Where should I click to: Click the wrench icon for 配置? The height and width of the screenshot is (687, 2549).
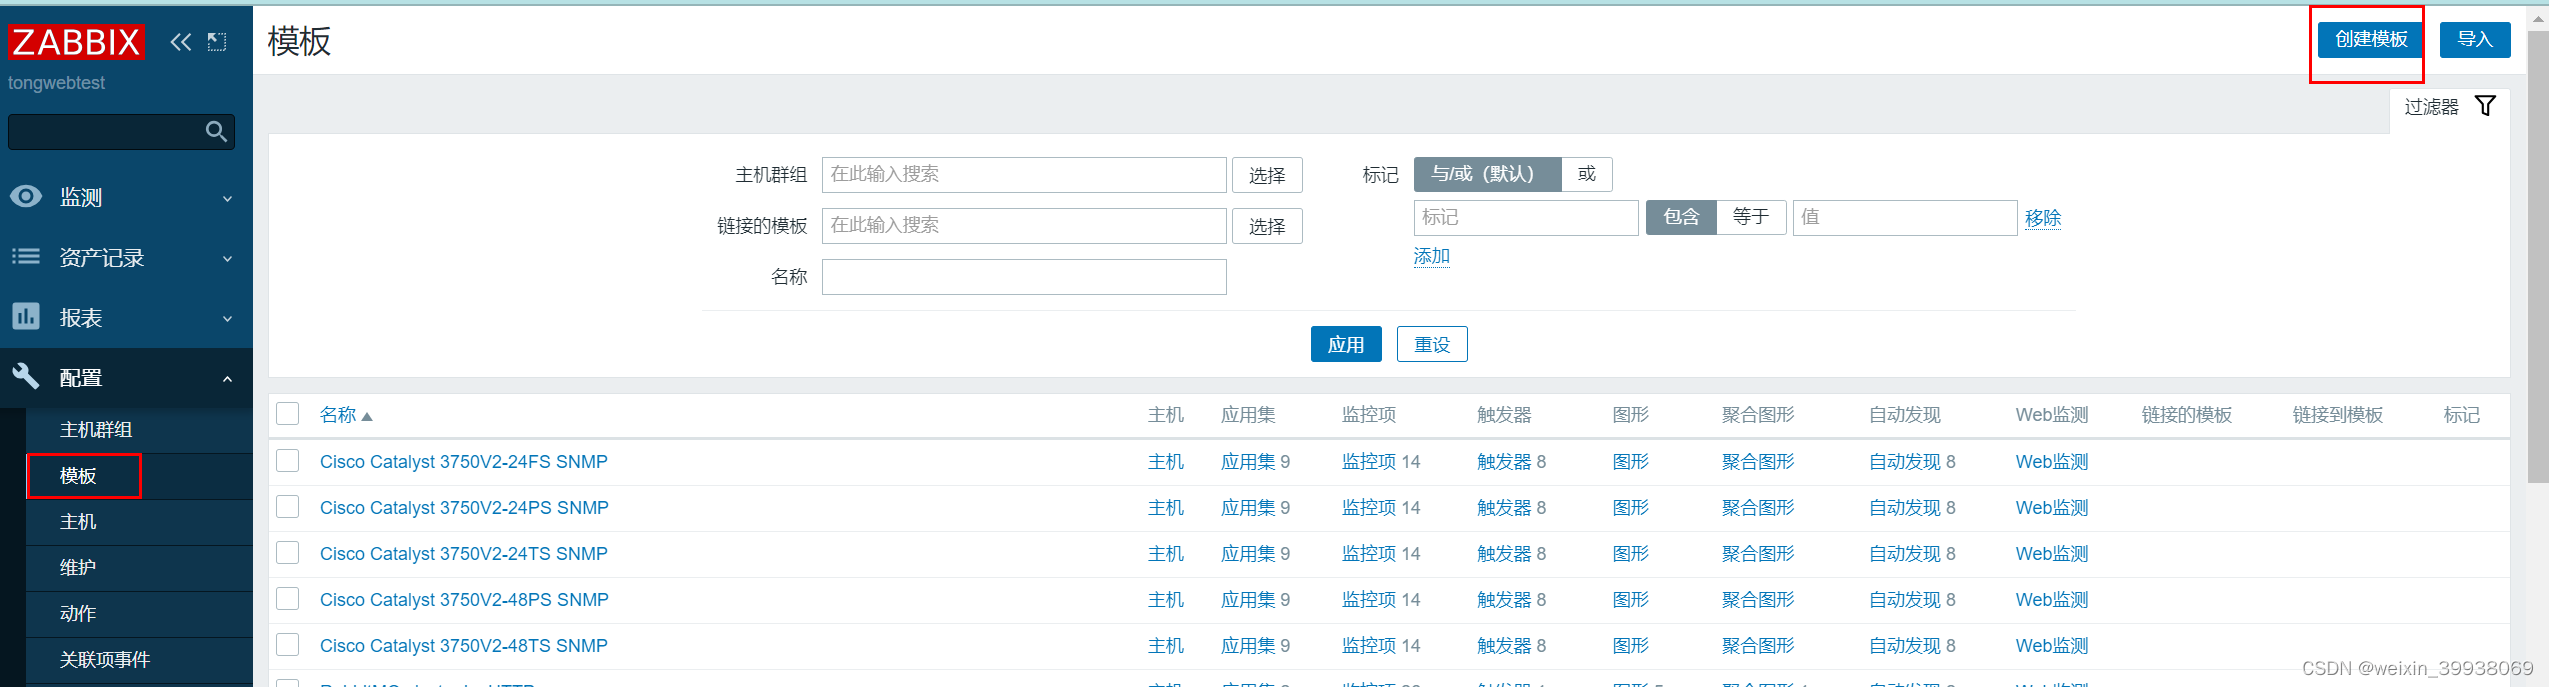coord(26,376)
